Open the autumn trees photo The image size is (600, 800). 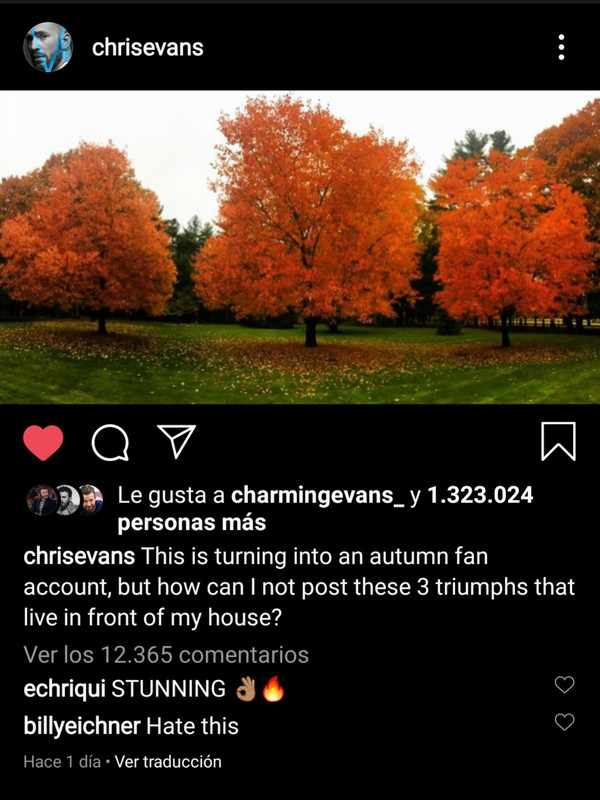300,247
